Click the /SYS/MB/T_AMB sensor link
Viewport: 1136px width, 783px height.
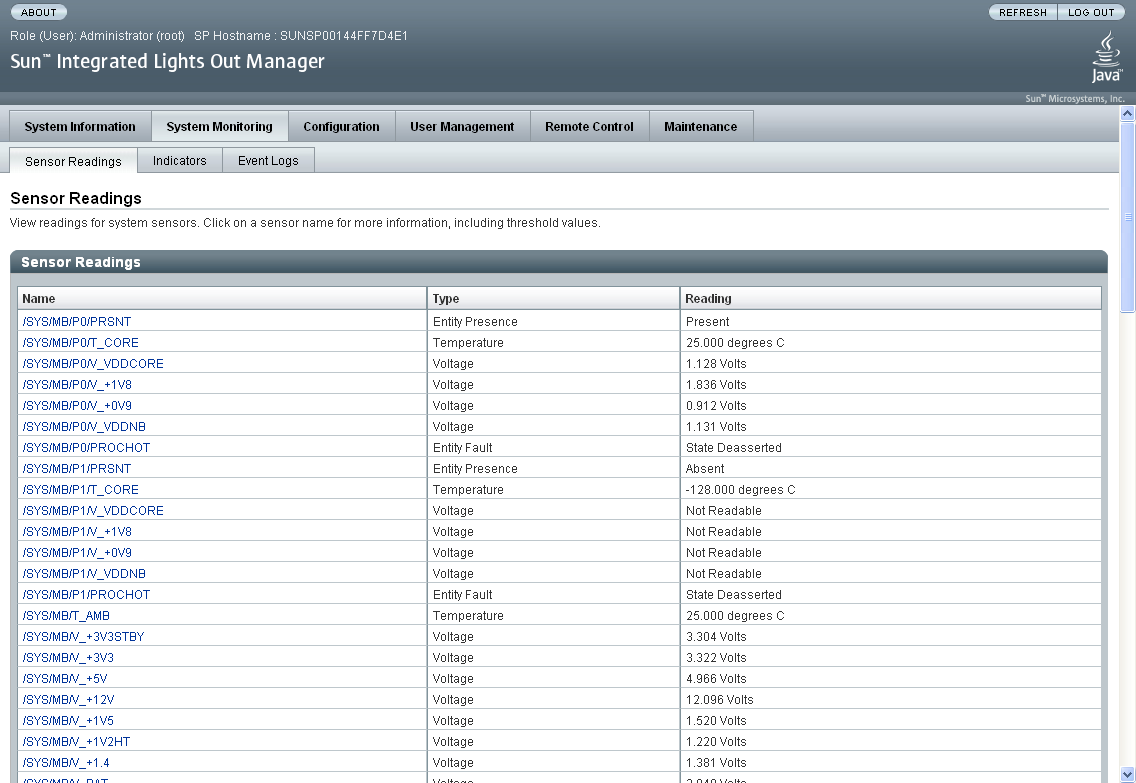tap(66, 616)
